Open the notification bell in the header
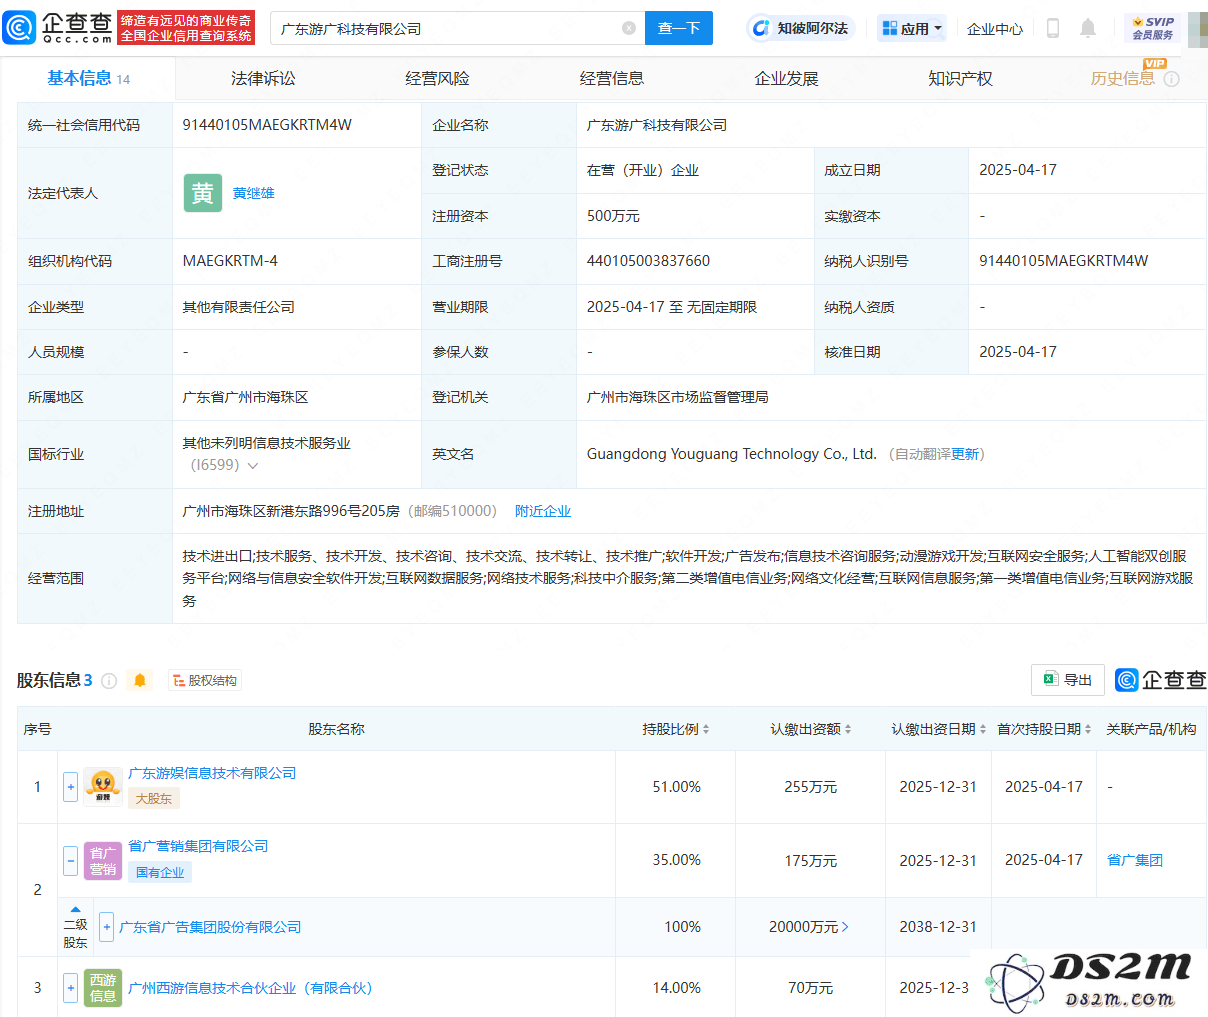 (x=1088, y=28)
